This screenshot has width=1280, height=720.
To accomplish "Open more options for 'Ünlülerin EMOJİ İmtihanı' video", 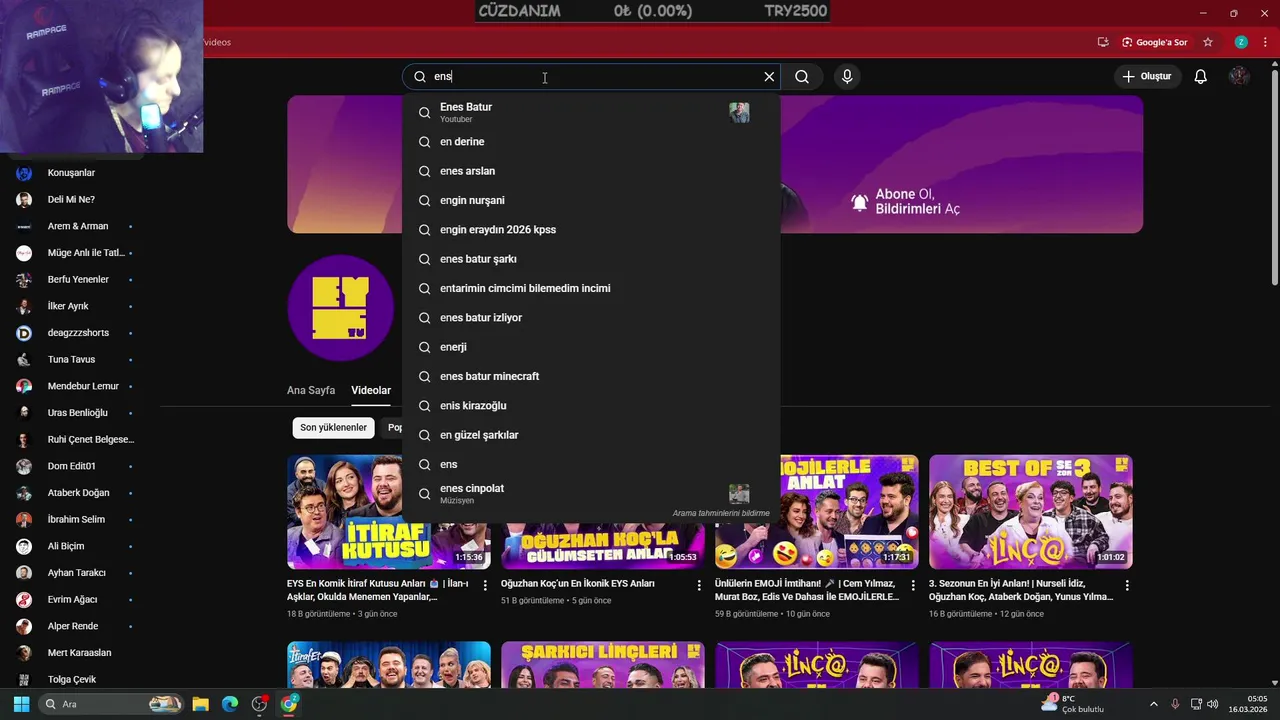I will coord(913,586).
